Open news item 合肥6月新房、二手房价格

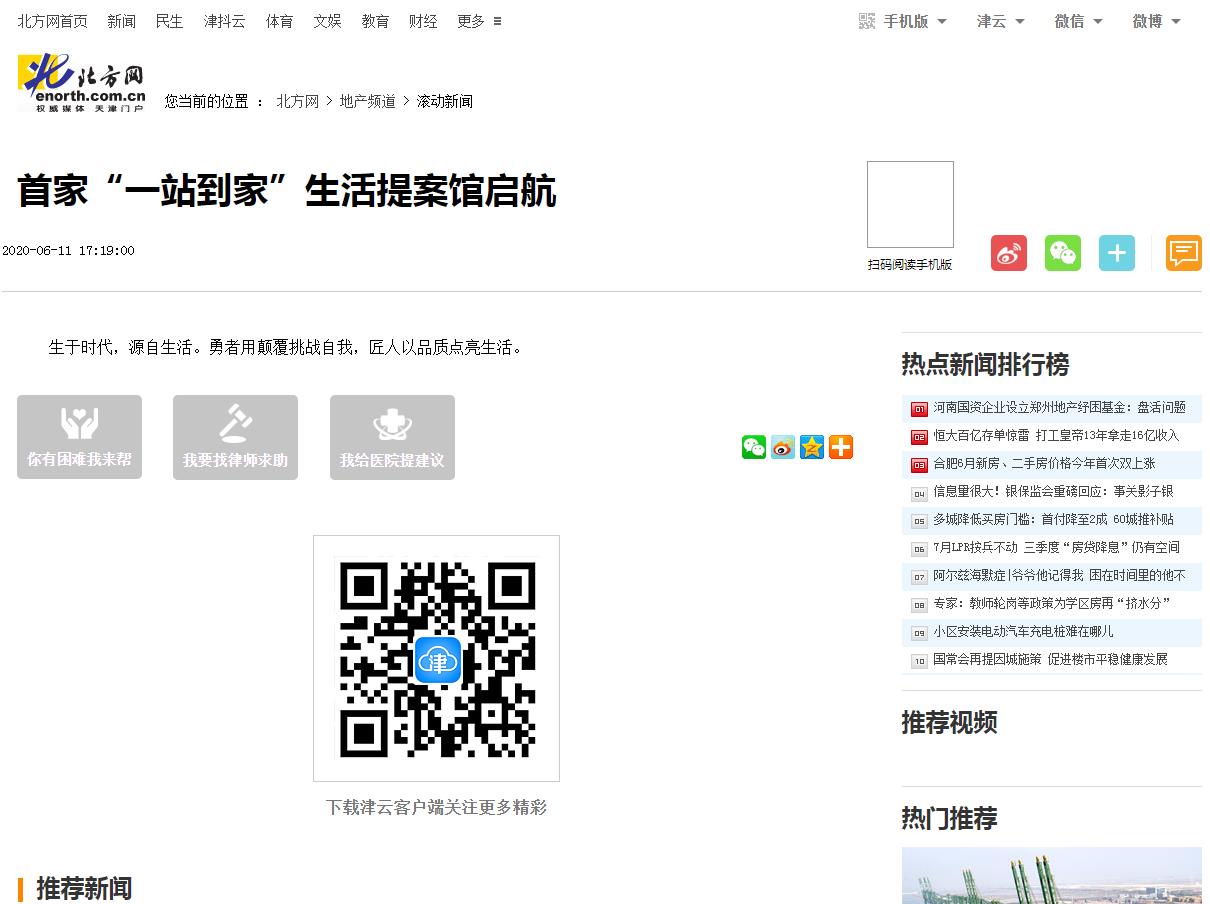(x=1044, y=464)
